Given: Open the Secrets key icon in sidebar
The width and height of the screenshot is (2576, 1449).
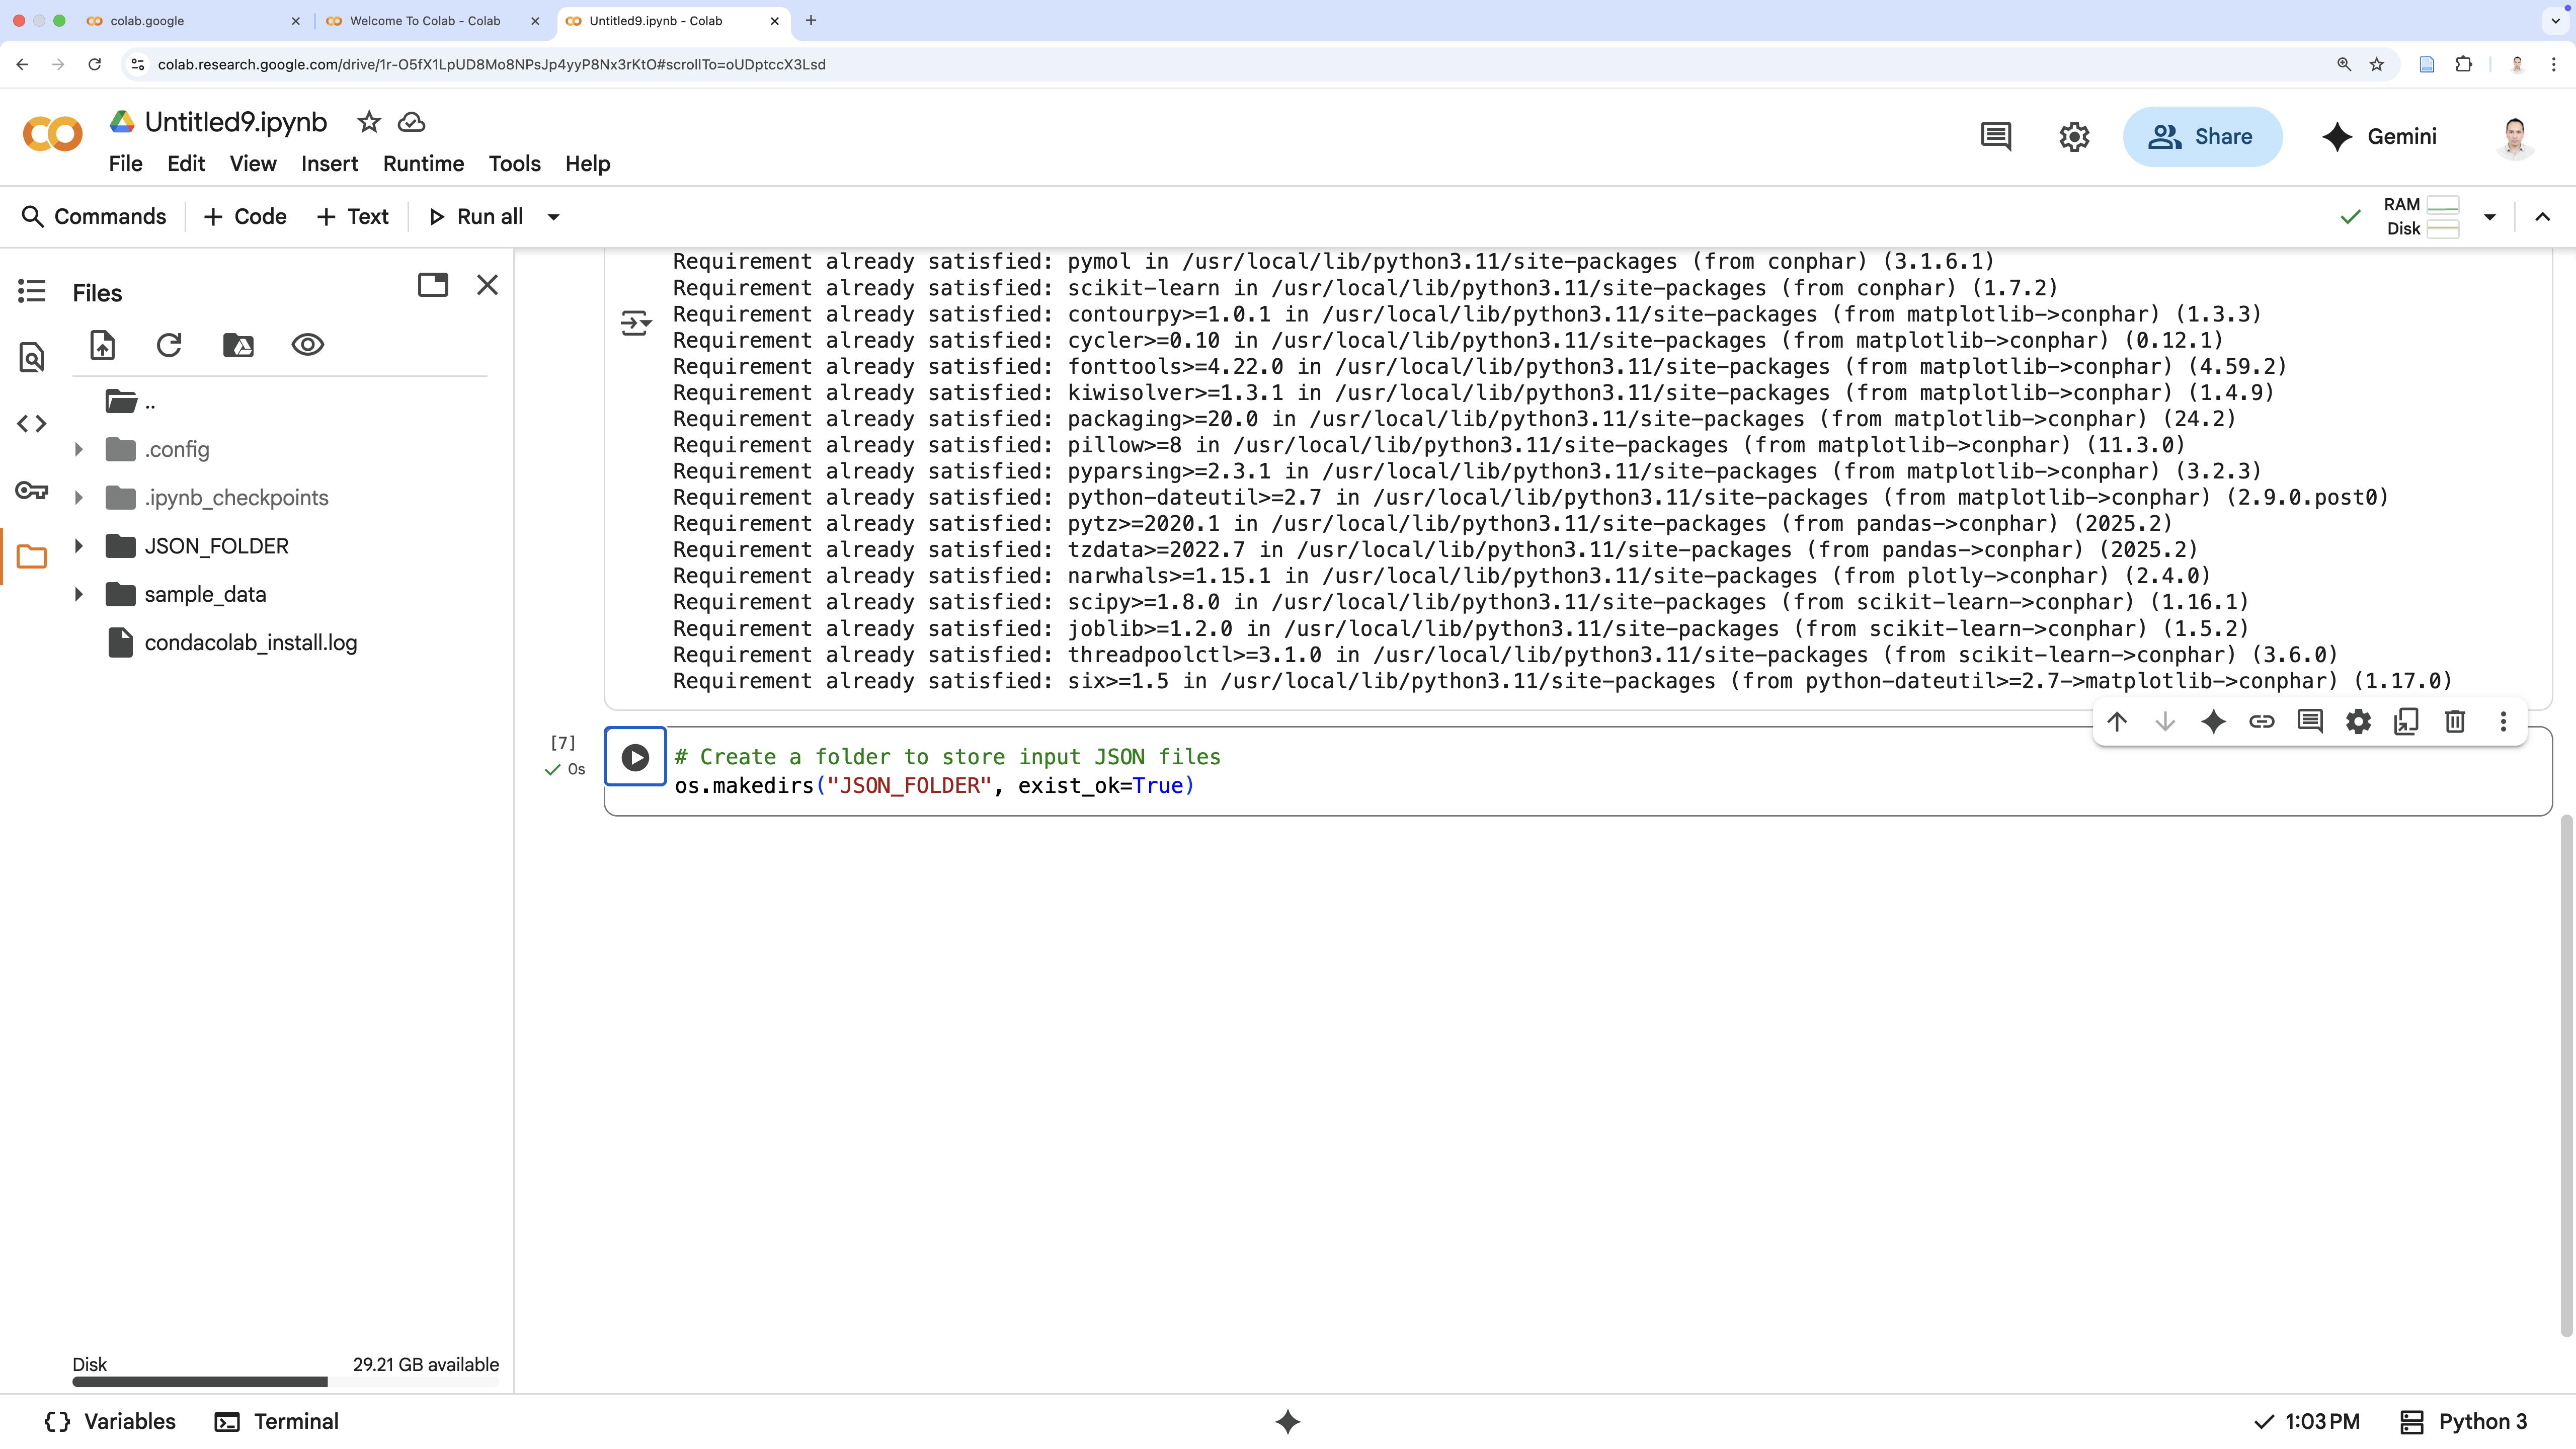Looking at the screenshot, I should coord(32,490).
